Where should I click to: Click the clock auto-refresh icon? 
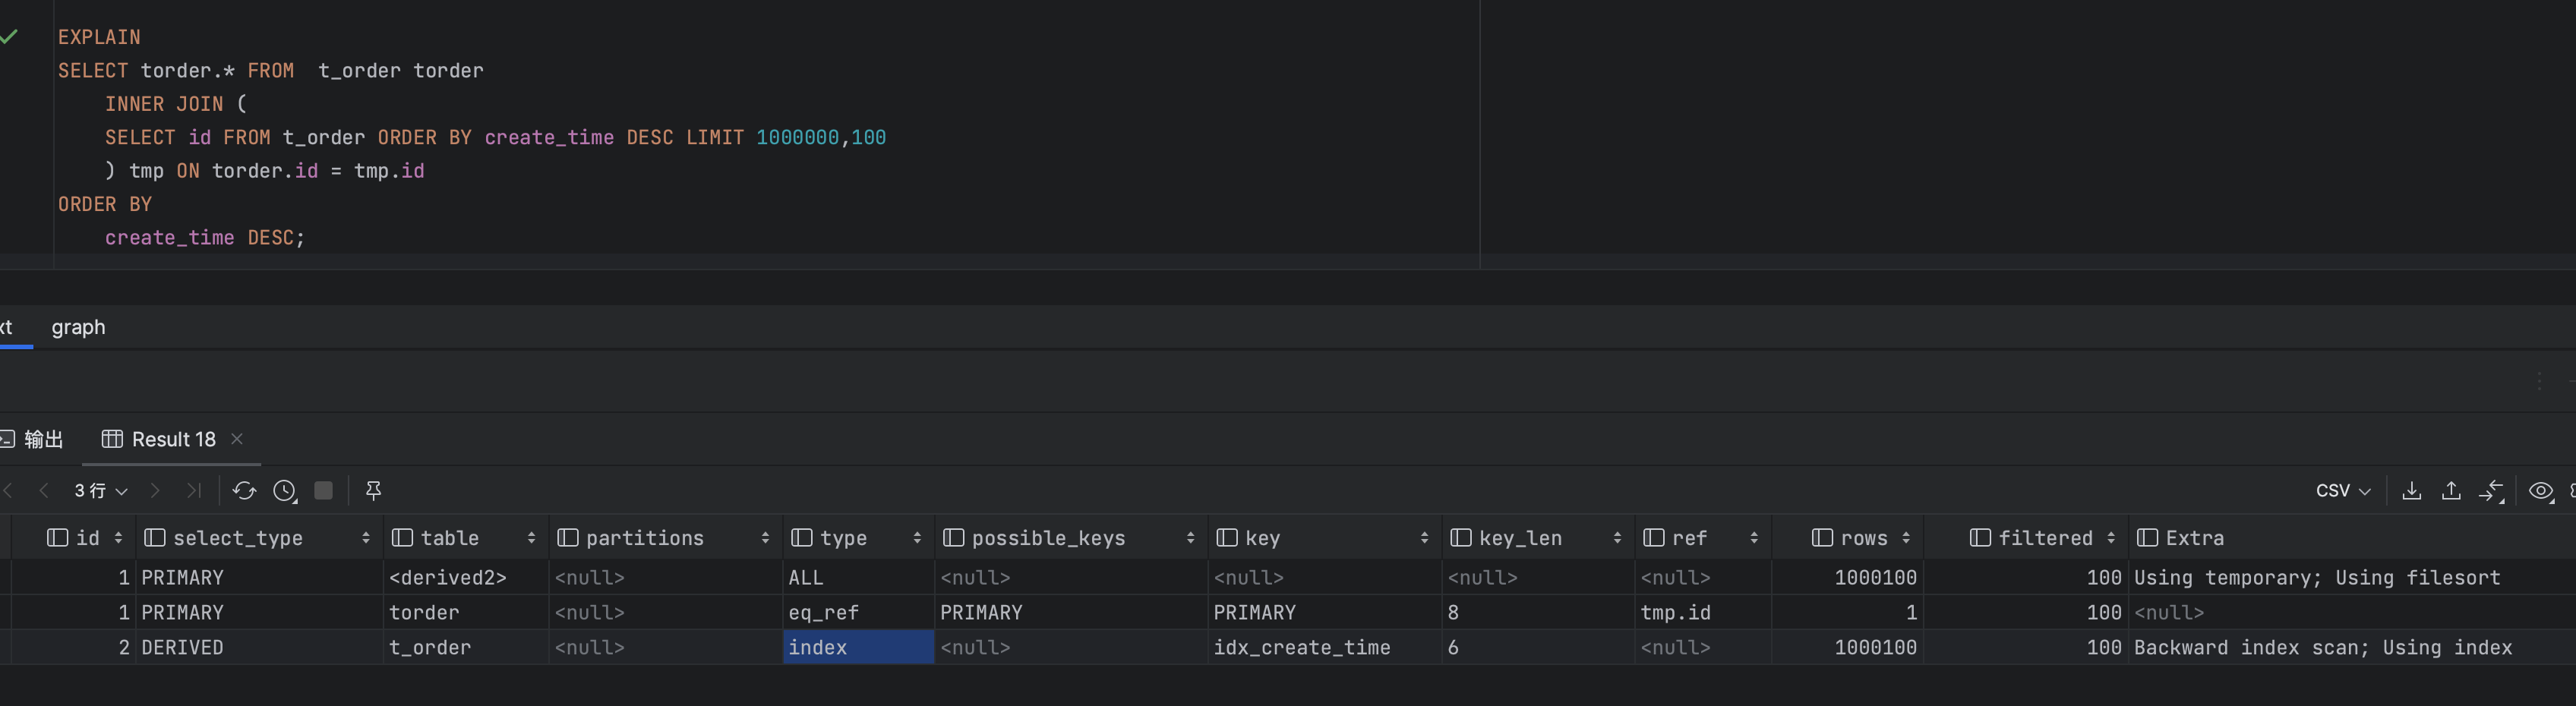pos(285,491)
